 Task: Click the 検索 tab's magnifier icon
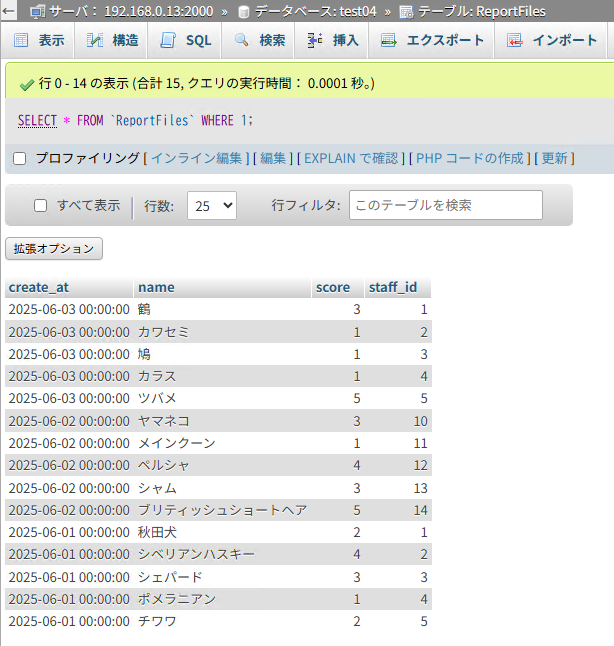pyautogui.click(x=241, y=40)
